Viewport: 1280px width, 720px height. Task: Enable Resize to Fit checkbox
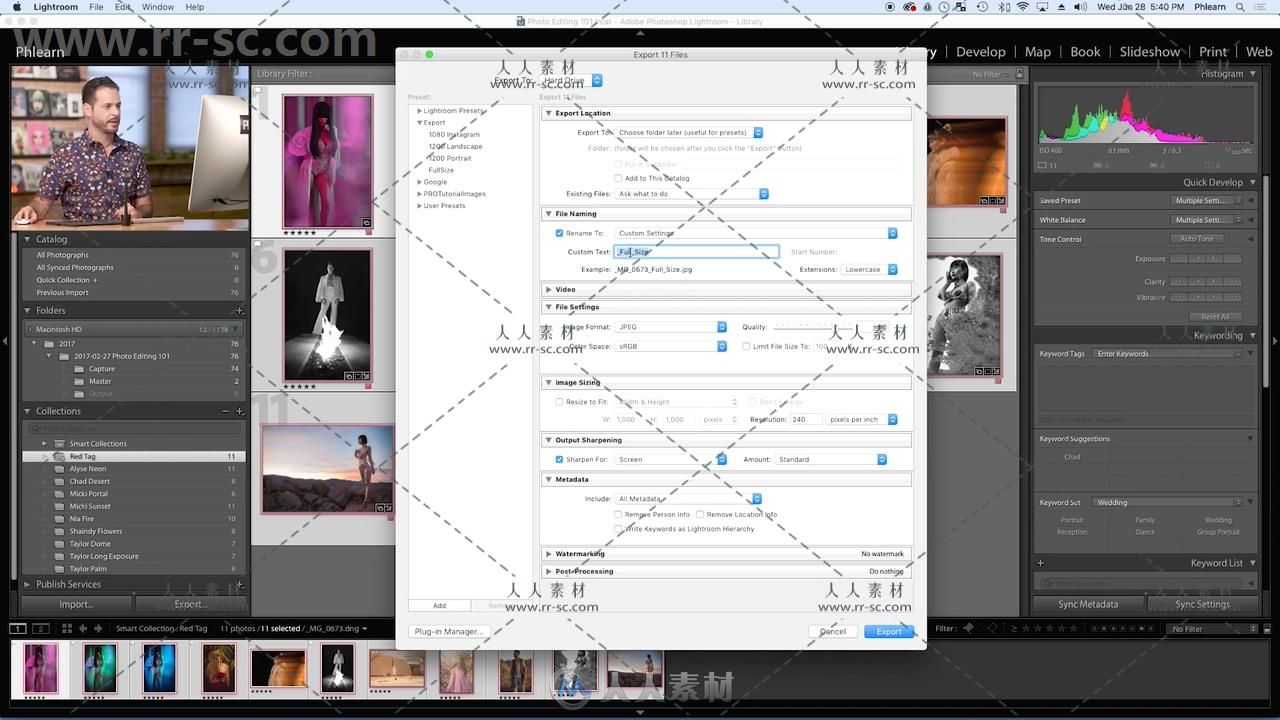pyautogui.click(x=559, y=402)
